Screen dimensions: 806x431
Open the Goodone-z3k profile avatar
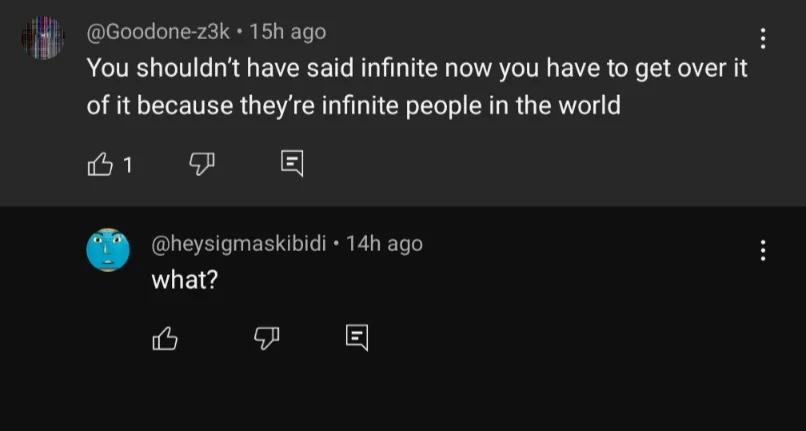tap(42, 39)
